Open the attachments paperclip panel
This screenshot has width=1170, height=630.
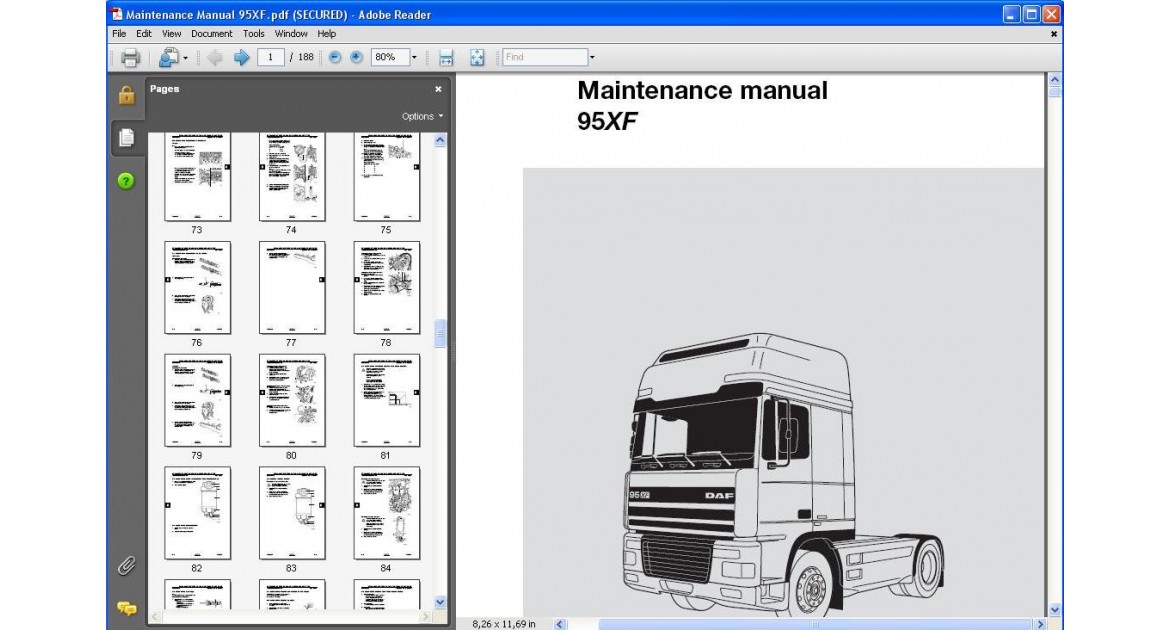[126, 566]
